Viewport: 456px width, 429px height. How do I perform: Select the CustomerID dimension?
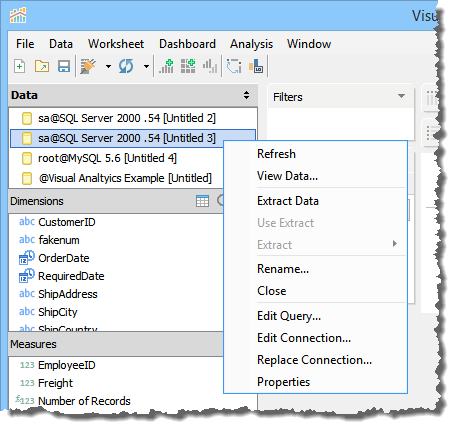(x=67, y=222)
